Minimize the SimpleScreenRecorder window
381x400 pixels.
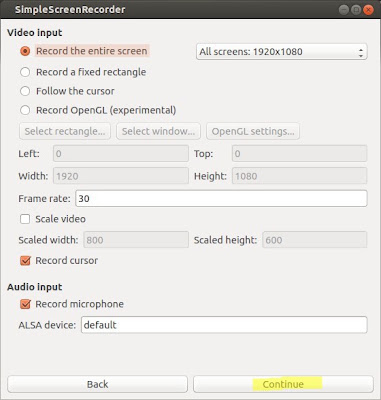[344, 10]
